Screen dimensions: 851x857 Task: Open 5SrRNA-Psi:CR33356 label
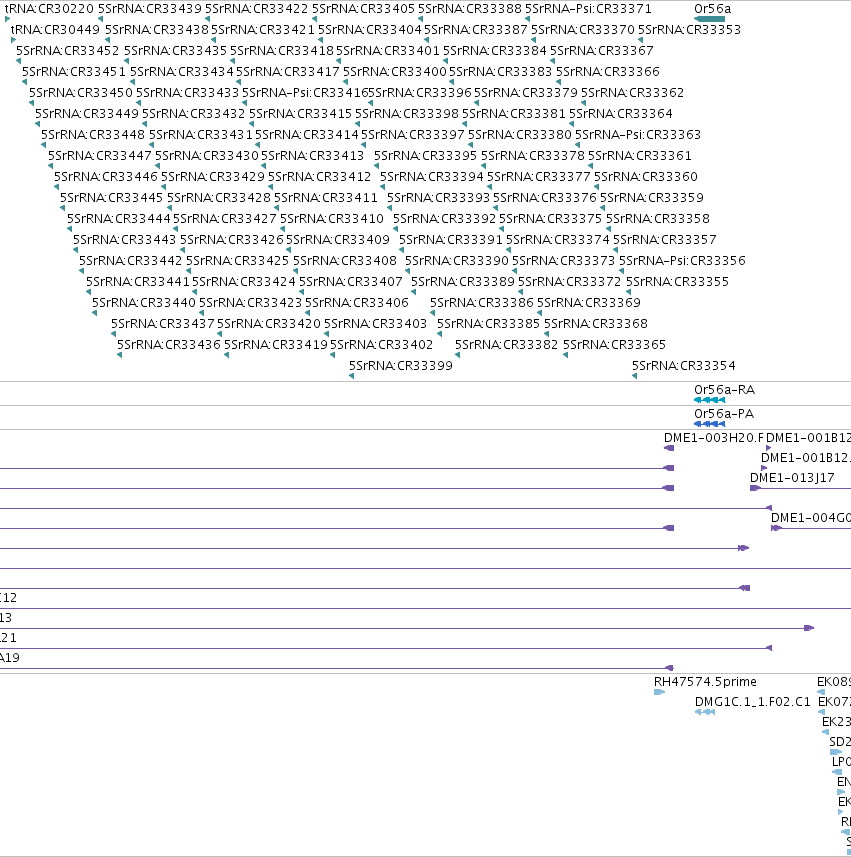[682, 261]
